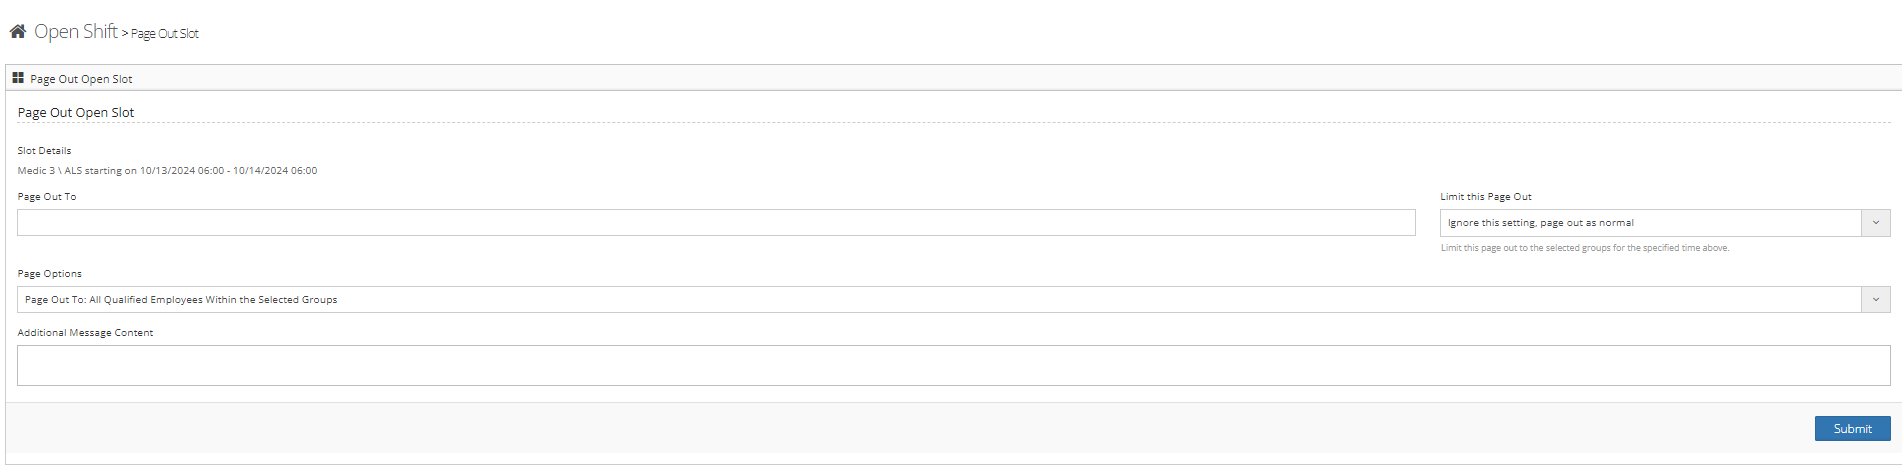Focus the Page Out To input box
The height and width of the screenshot is (468, 1902).
click(716, 223)
